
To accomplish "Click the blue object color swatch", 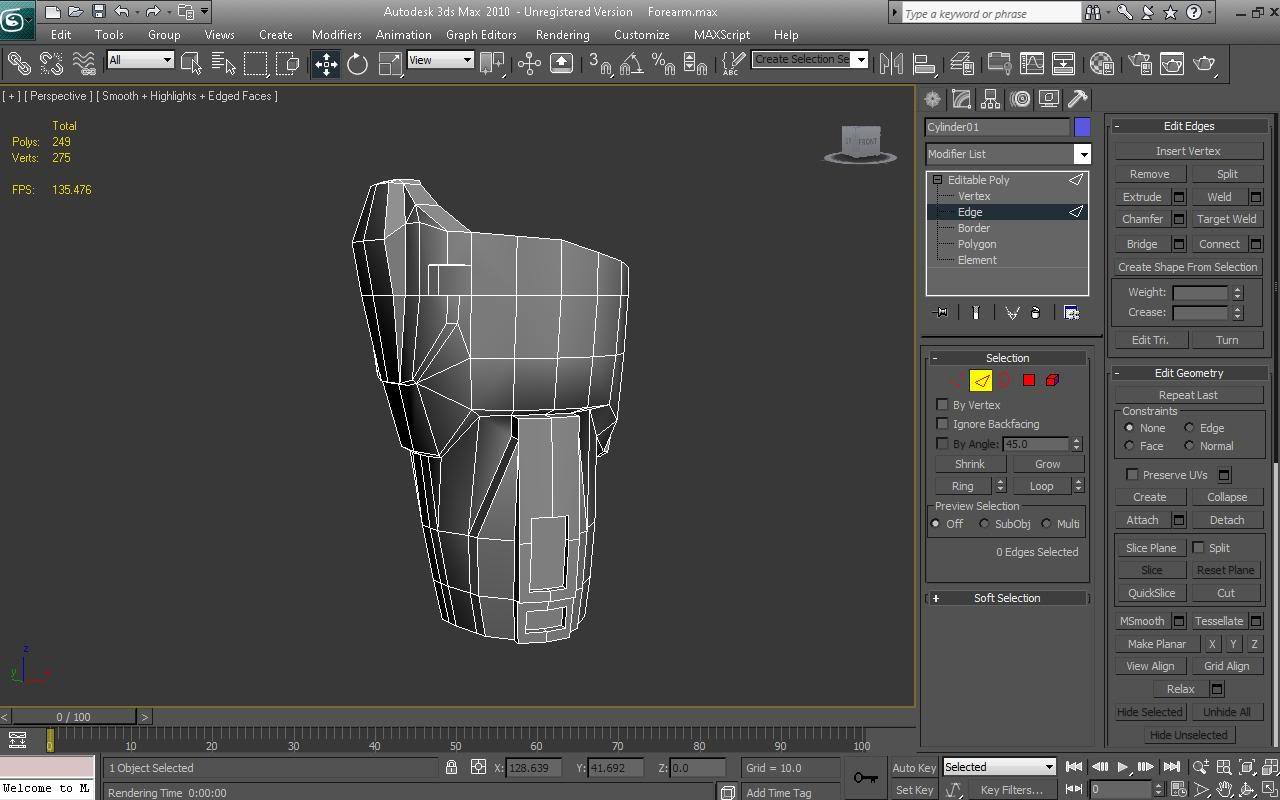I will point(1082,127).
